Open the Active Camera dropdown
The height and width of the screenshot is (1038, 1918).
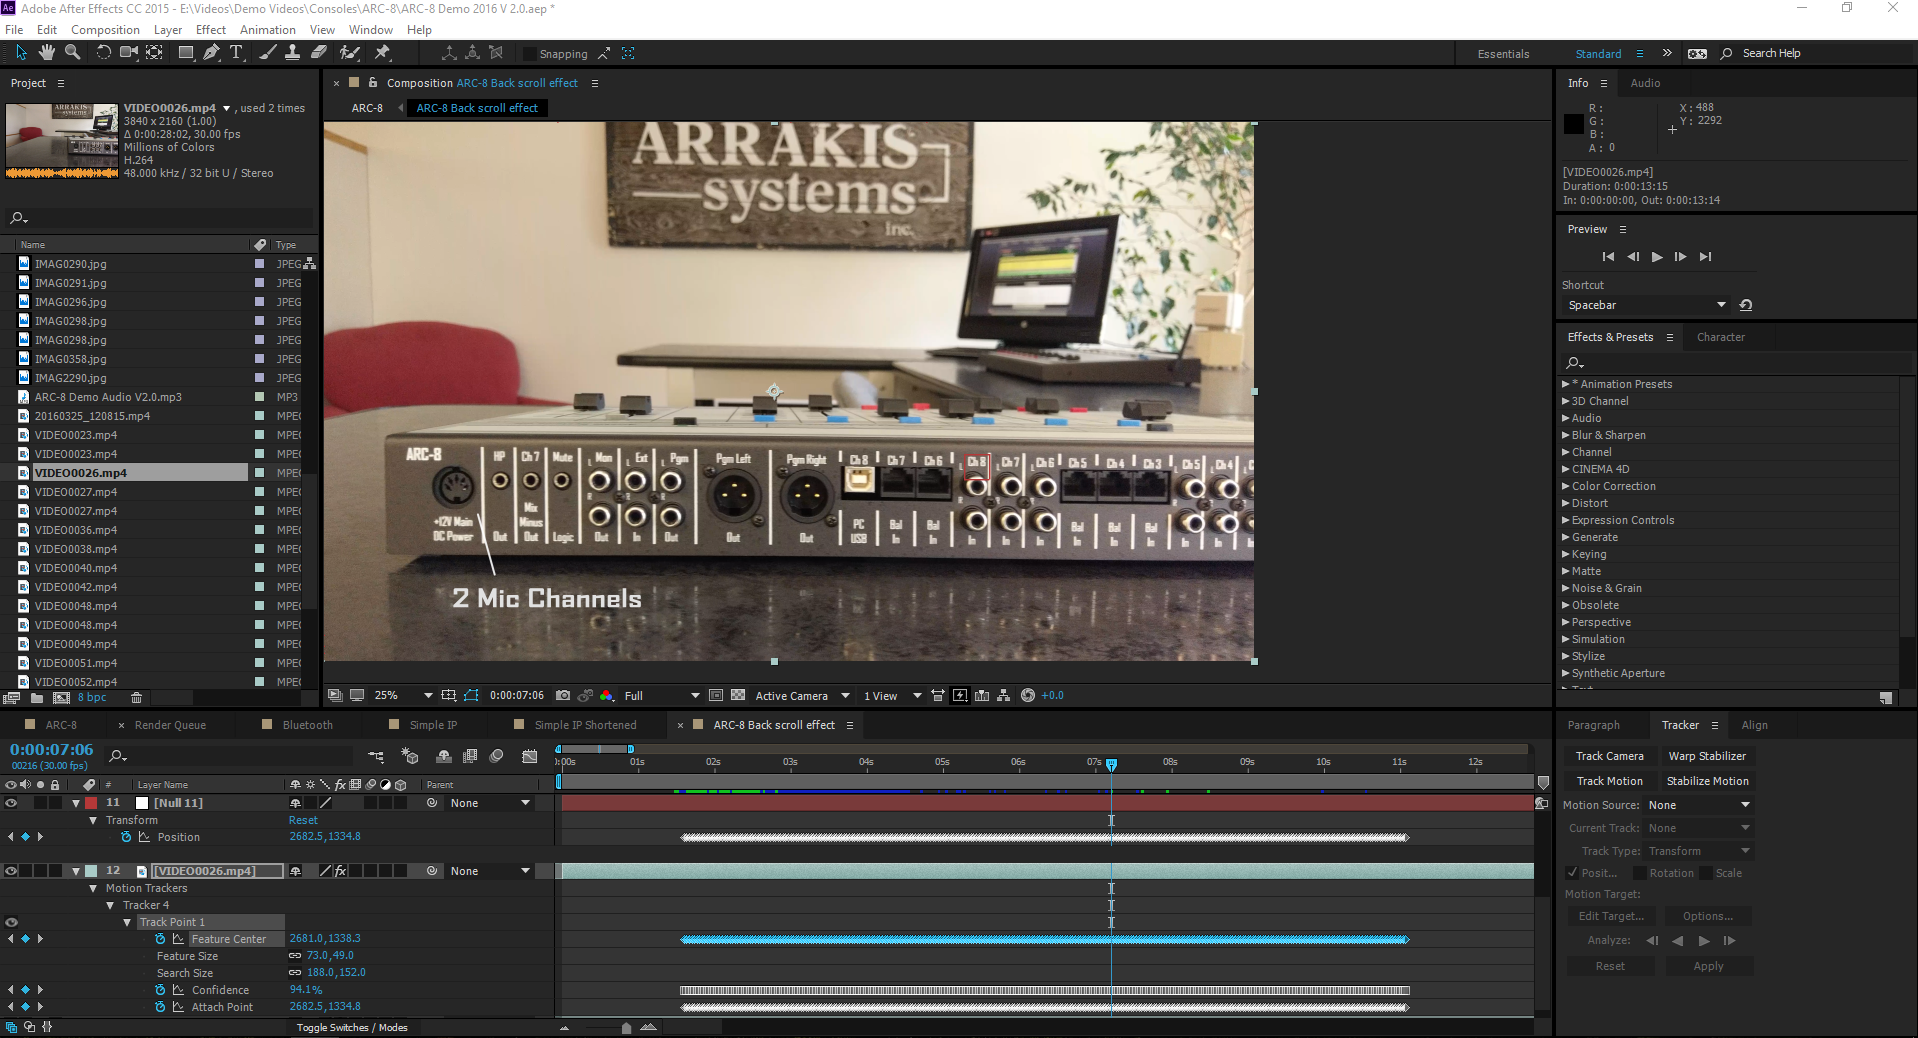[x=802, y=696]
